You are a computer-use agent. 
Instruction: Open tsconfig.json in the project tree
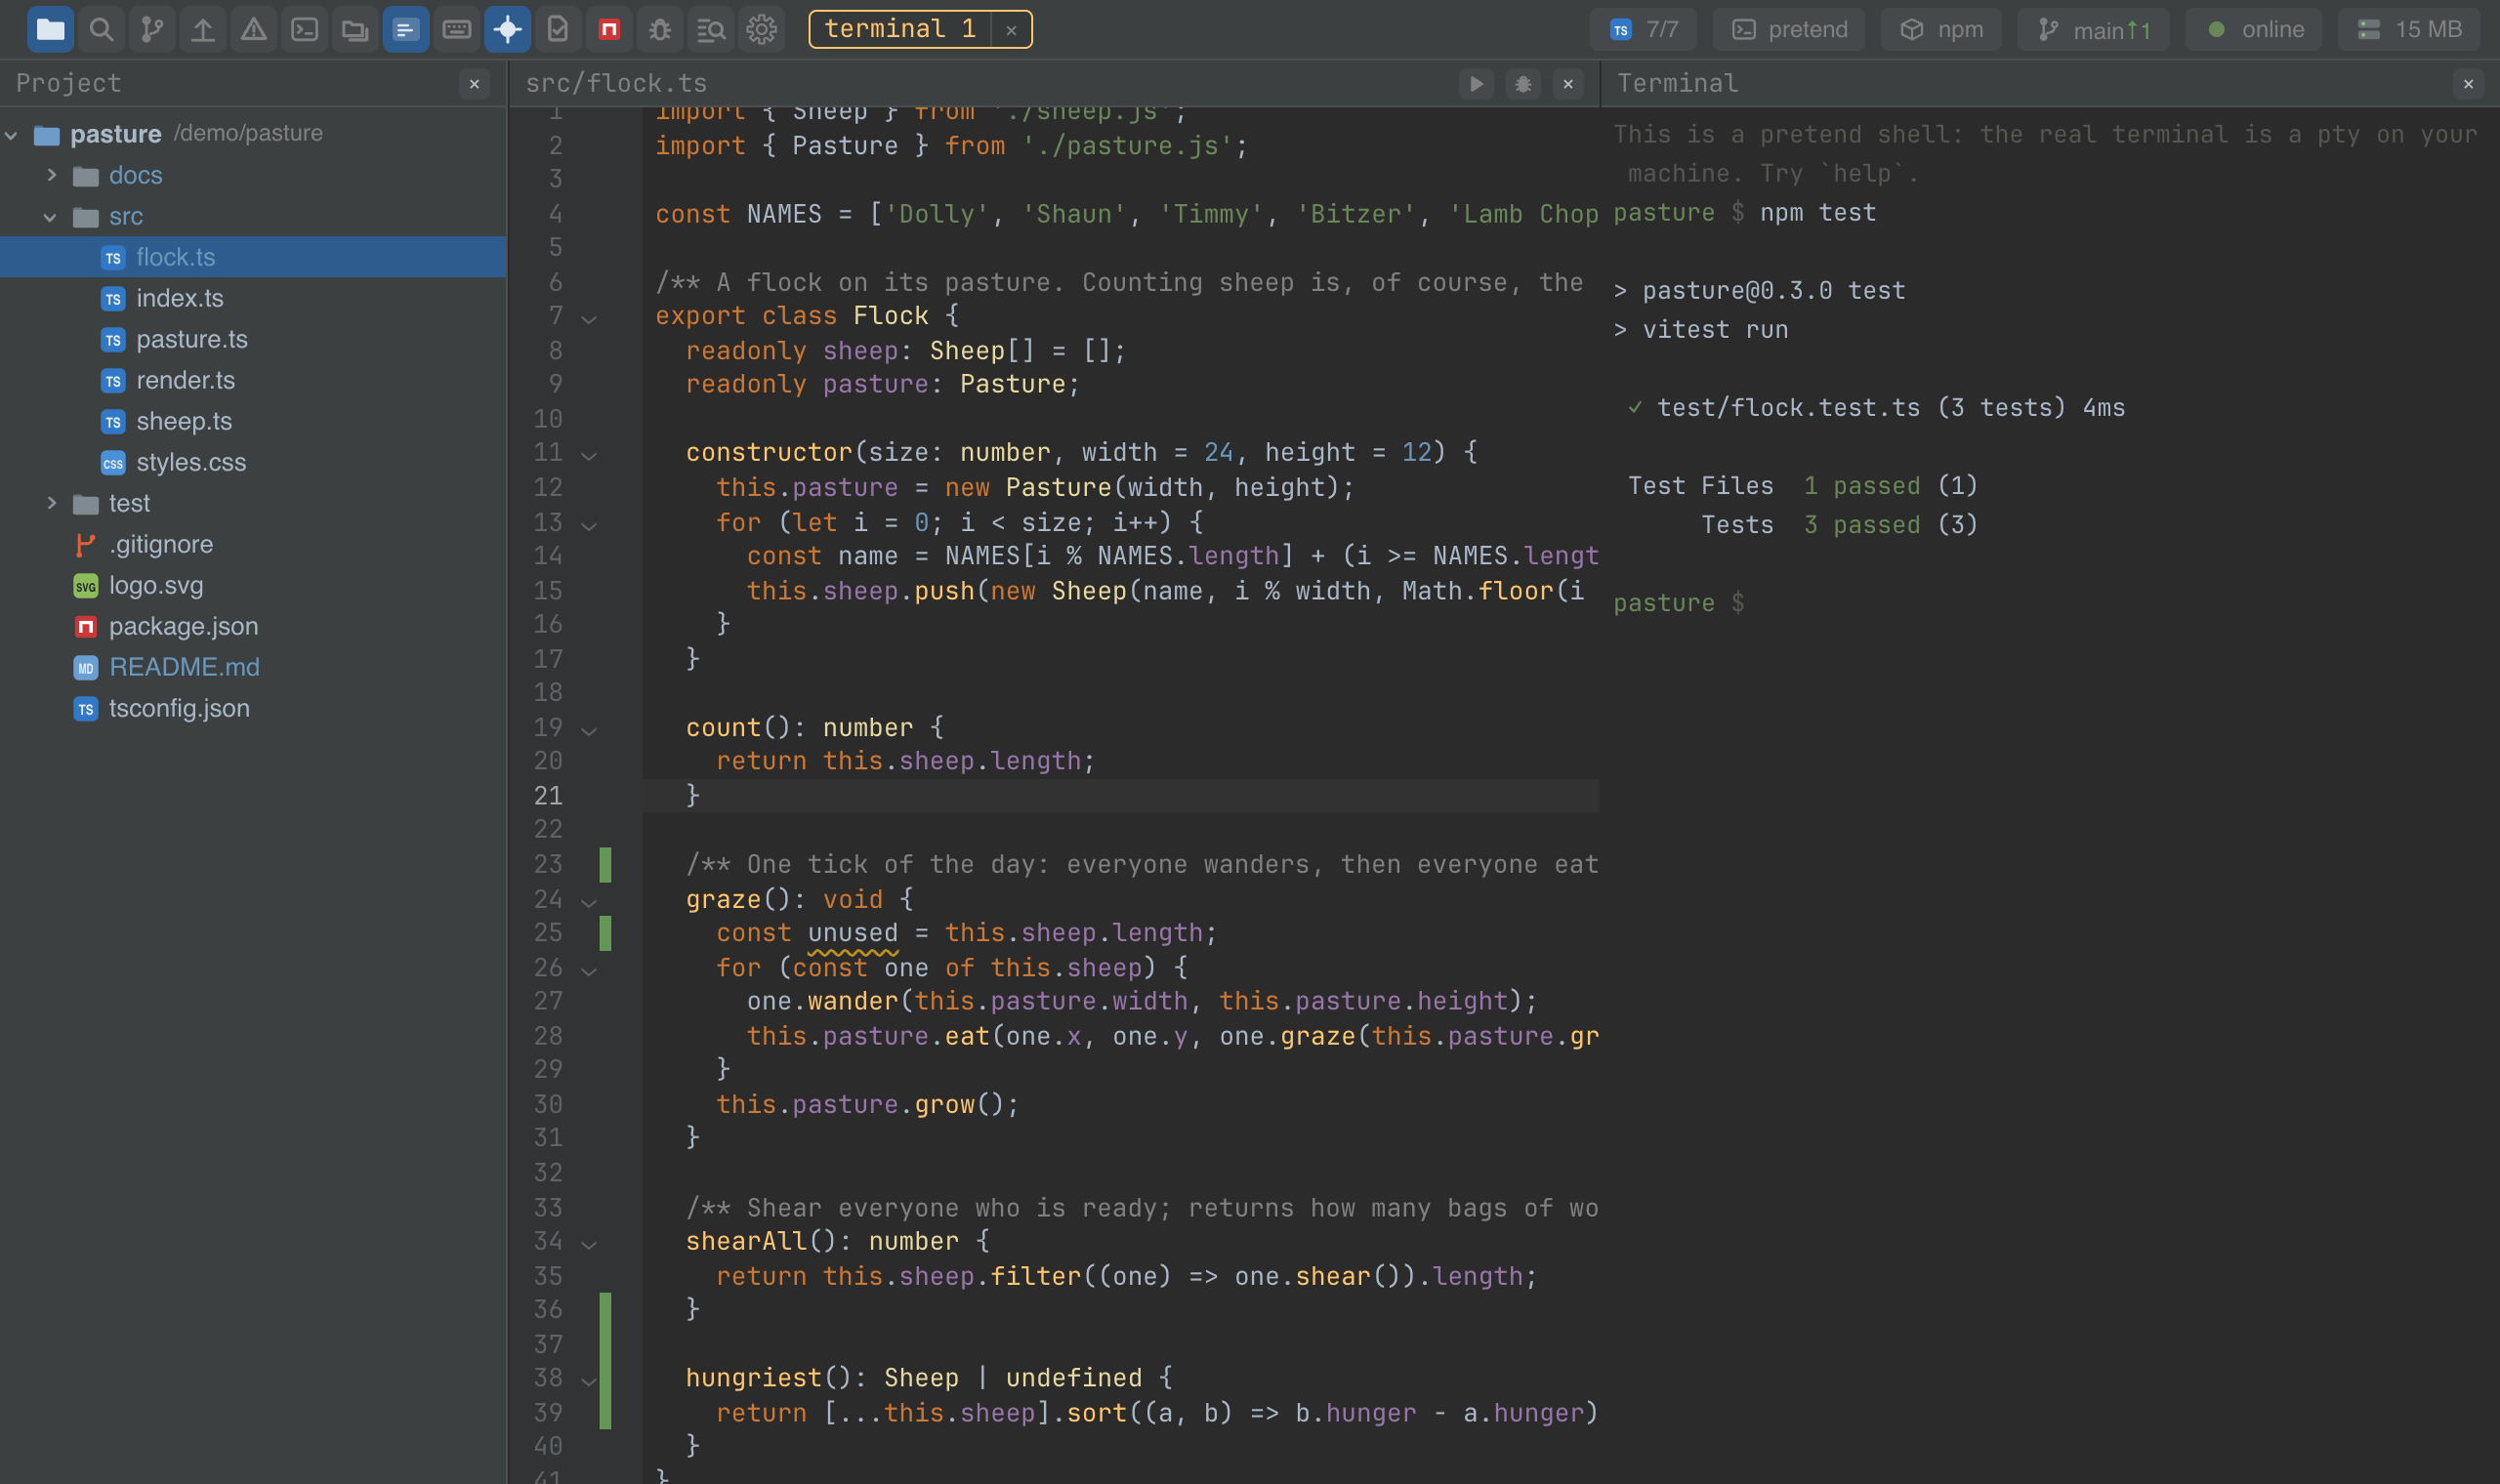tap(253, 708)
